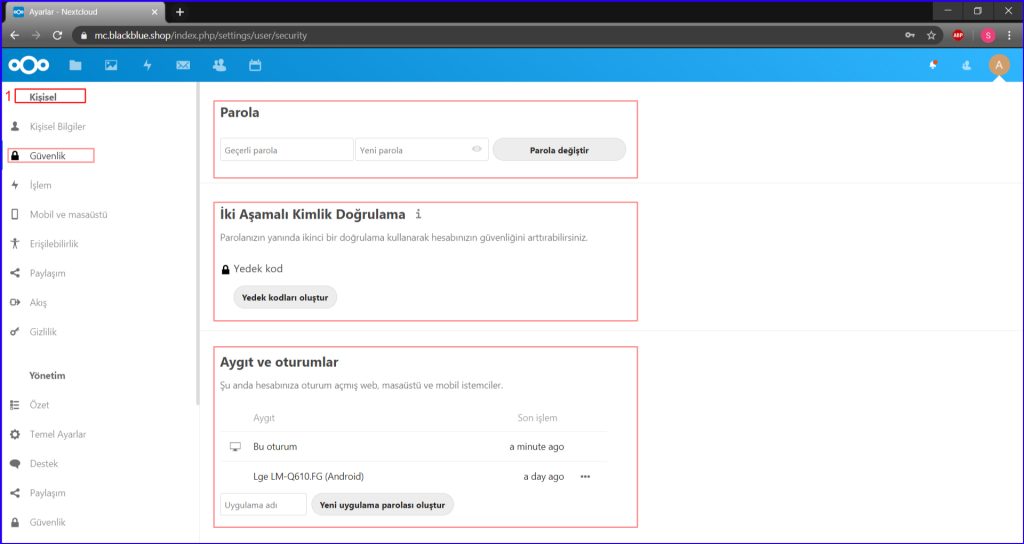The width and height of the screenshot is (1024, 544).
Task: Open Chrome profile avatar 'S'
Action: point(988,35)
